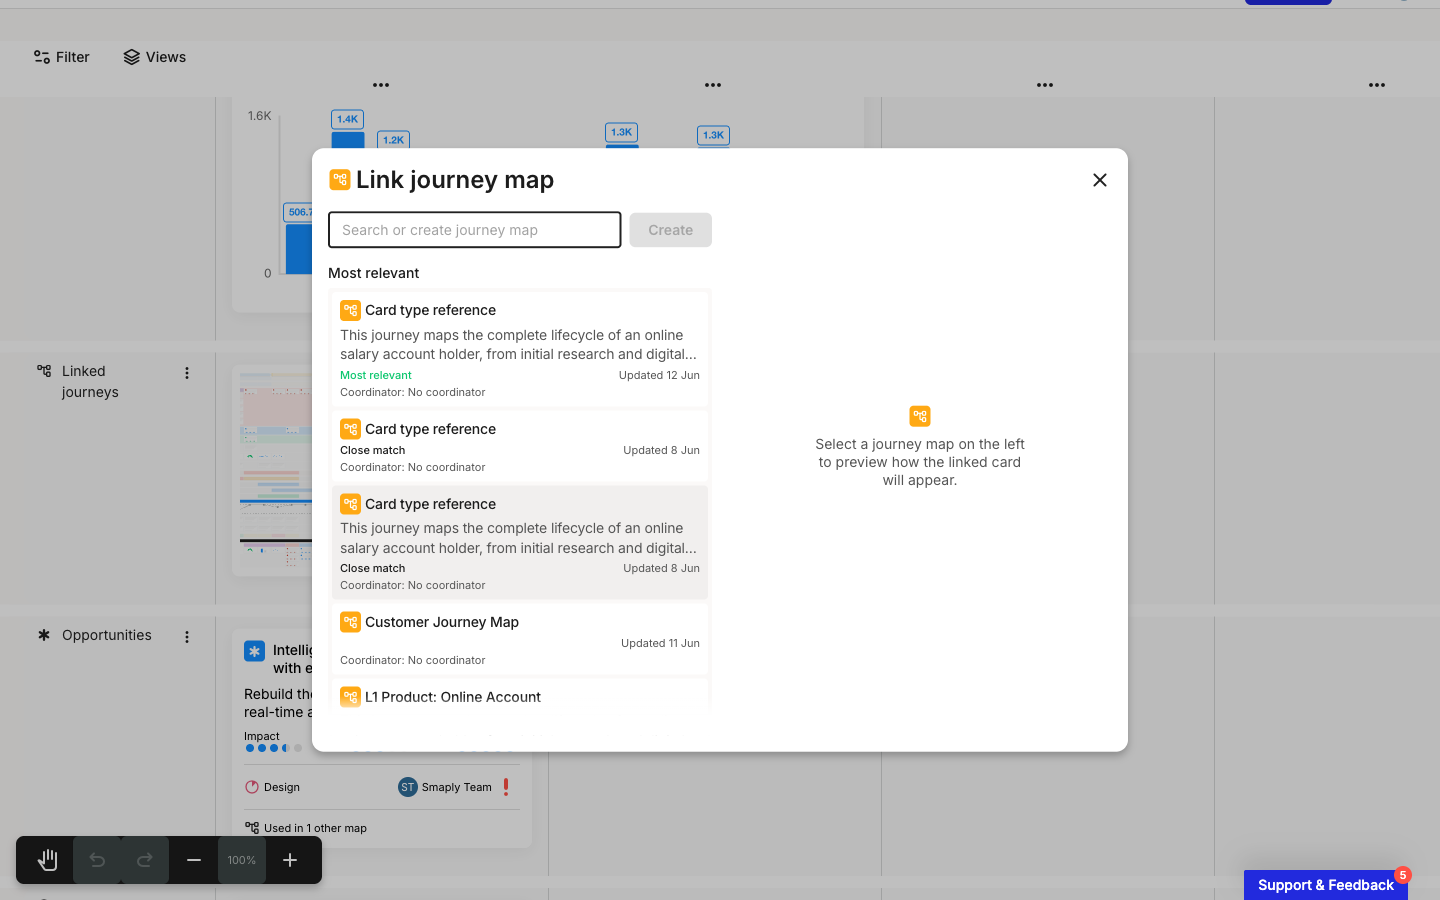
Task: Click the Customer Journey Map entry icon
Action: point(350,622)
